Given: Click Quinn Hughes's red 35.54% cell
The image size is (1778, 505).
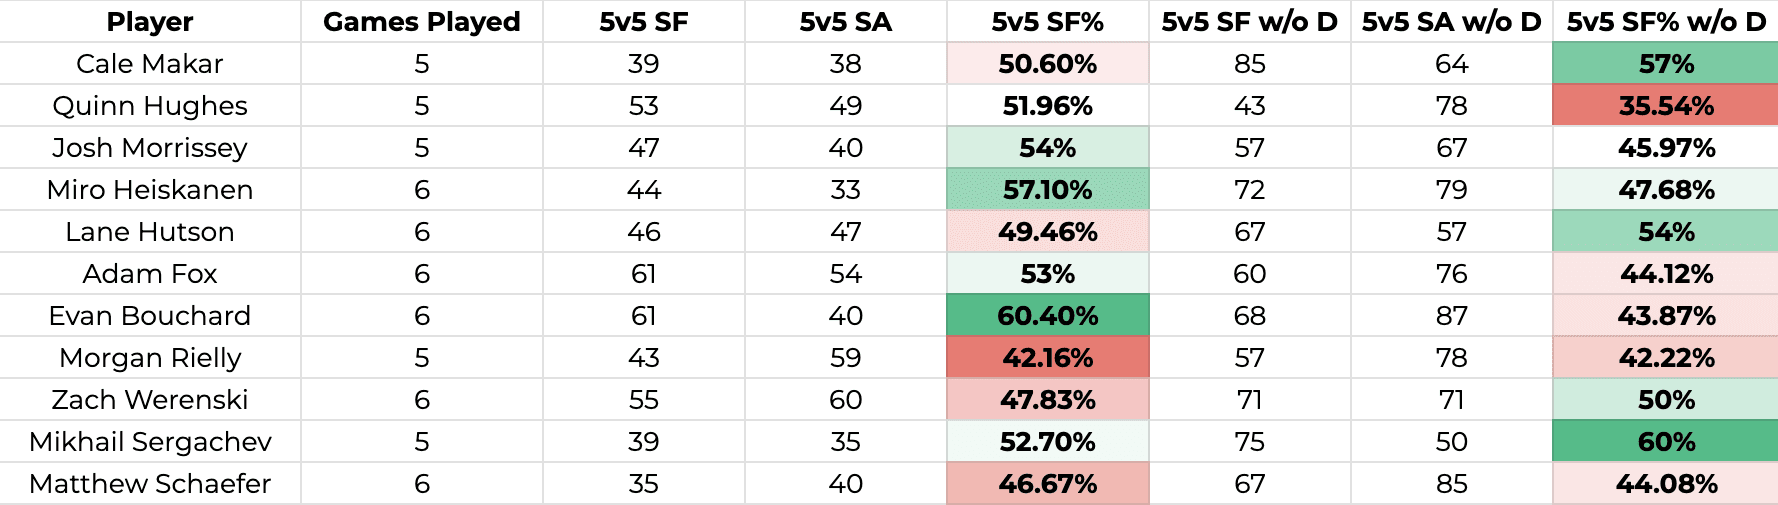Looking at the screenshot, I should coord(1665,106).
